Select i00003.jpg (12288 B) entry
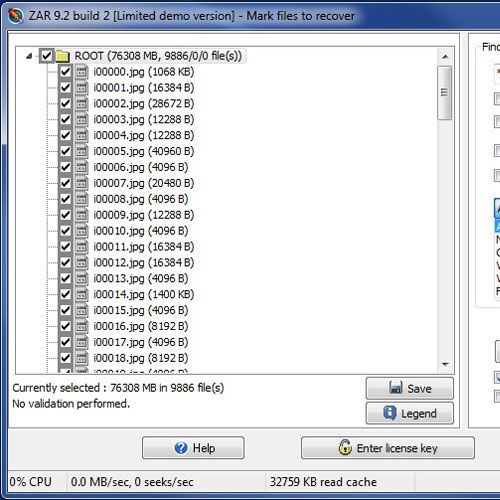The image size is (500, 500). [144, 119]
